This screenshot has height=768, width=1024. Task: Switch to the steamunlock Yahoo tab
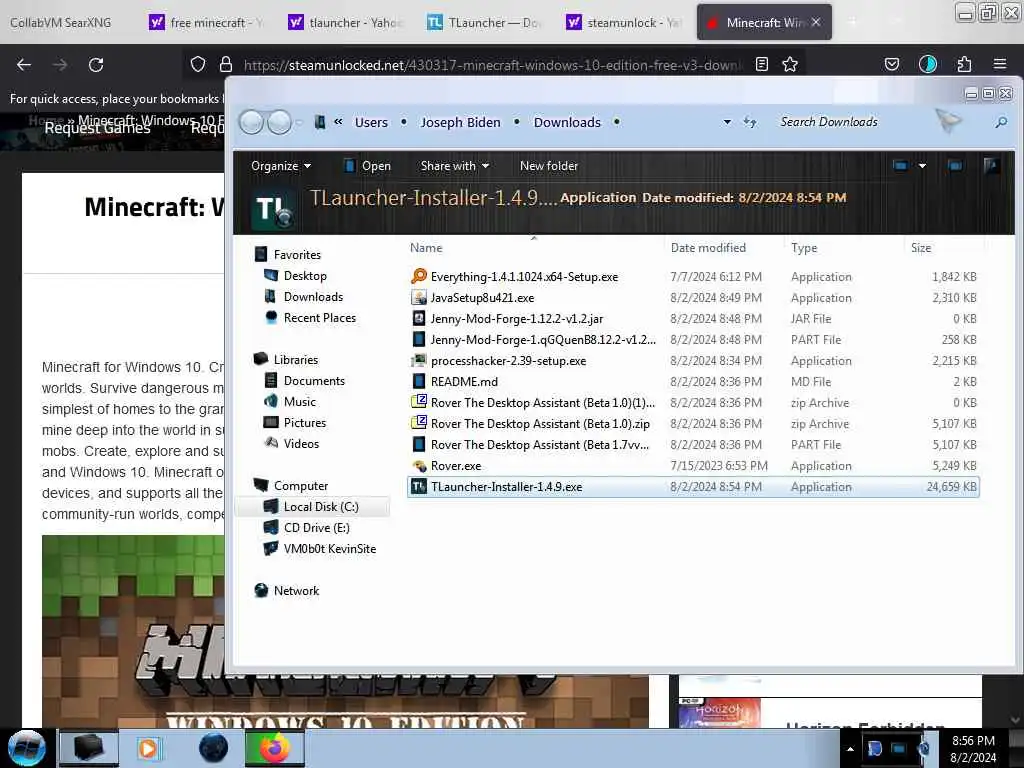pyautogui.click(x=624, y=23)
